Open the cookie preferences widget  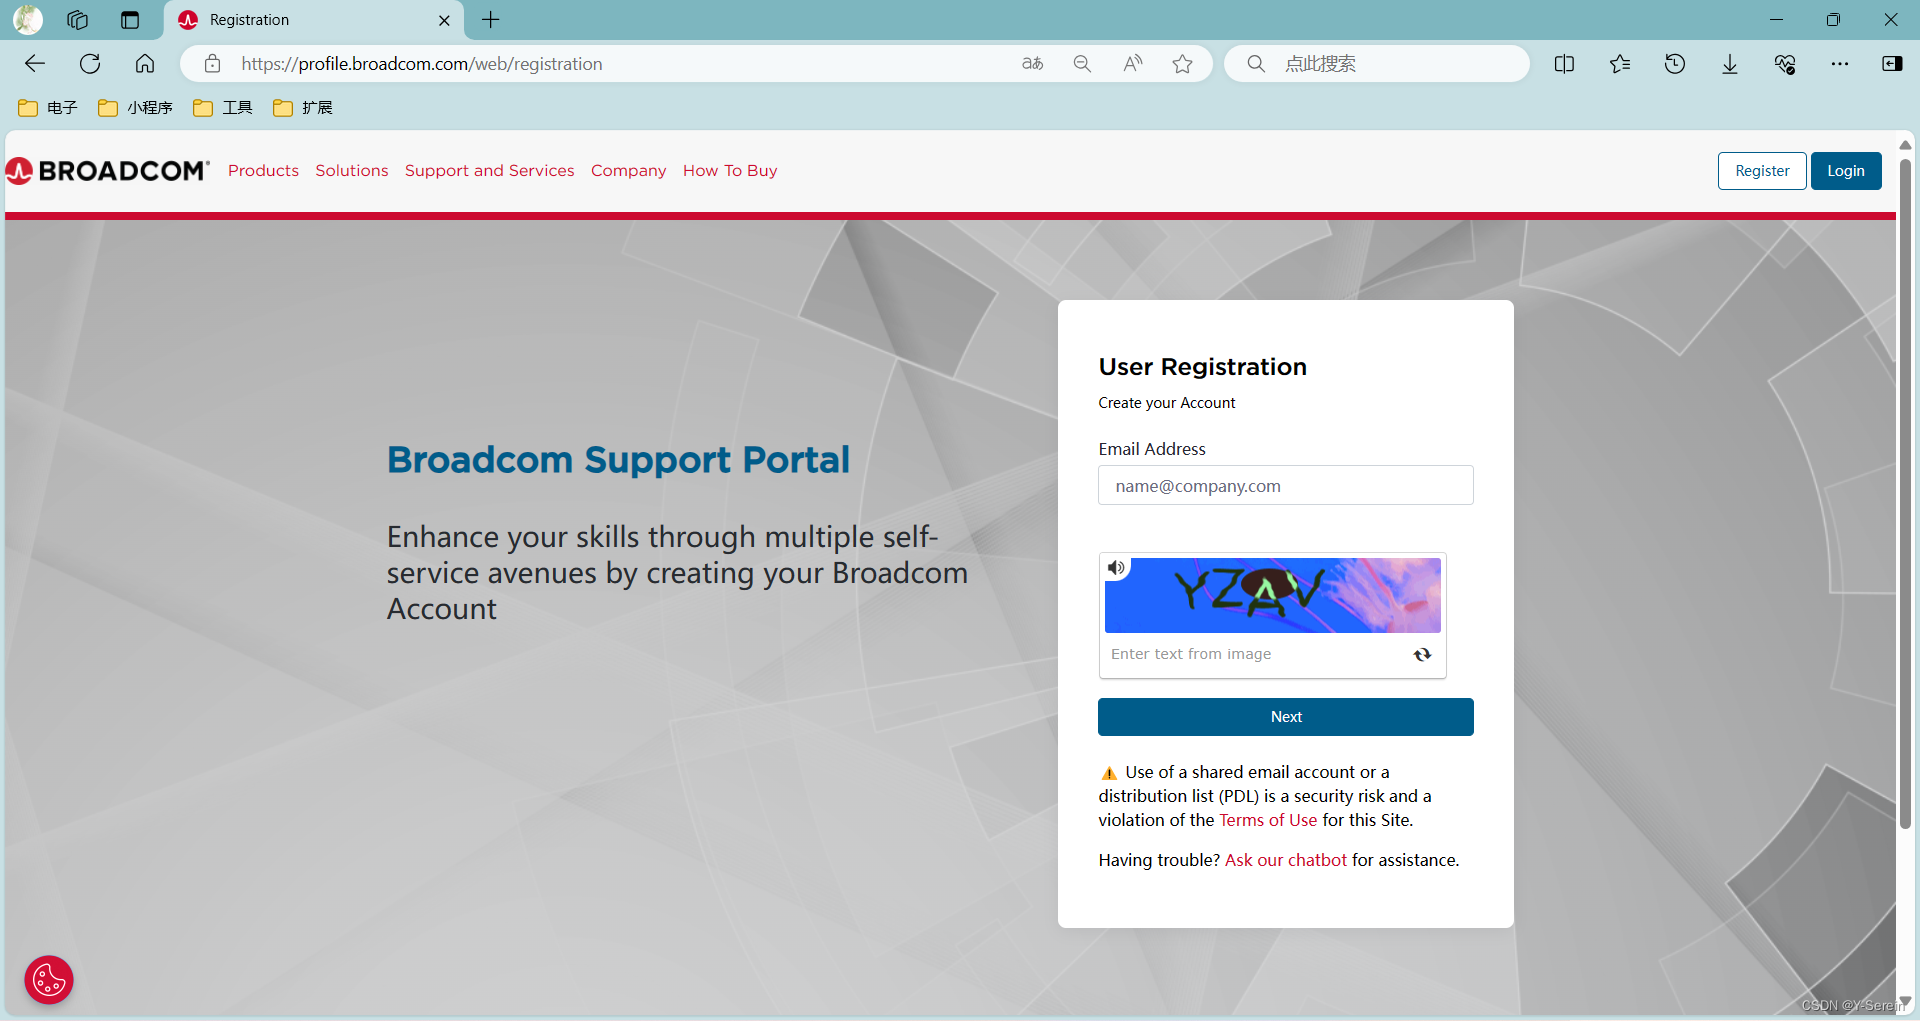pyautogui.click(x=48, y=979)
